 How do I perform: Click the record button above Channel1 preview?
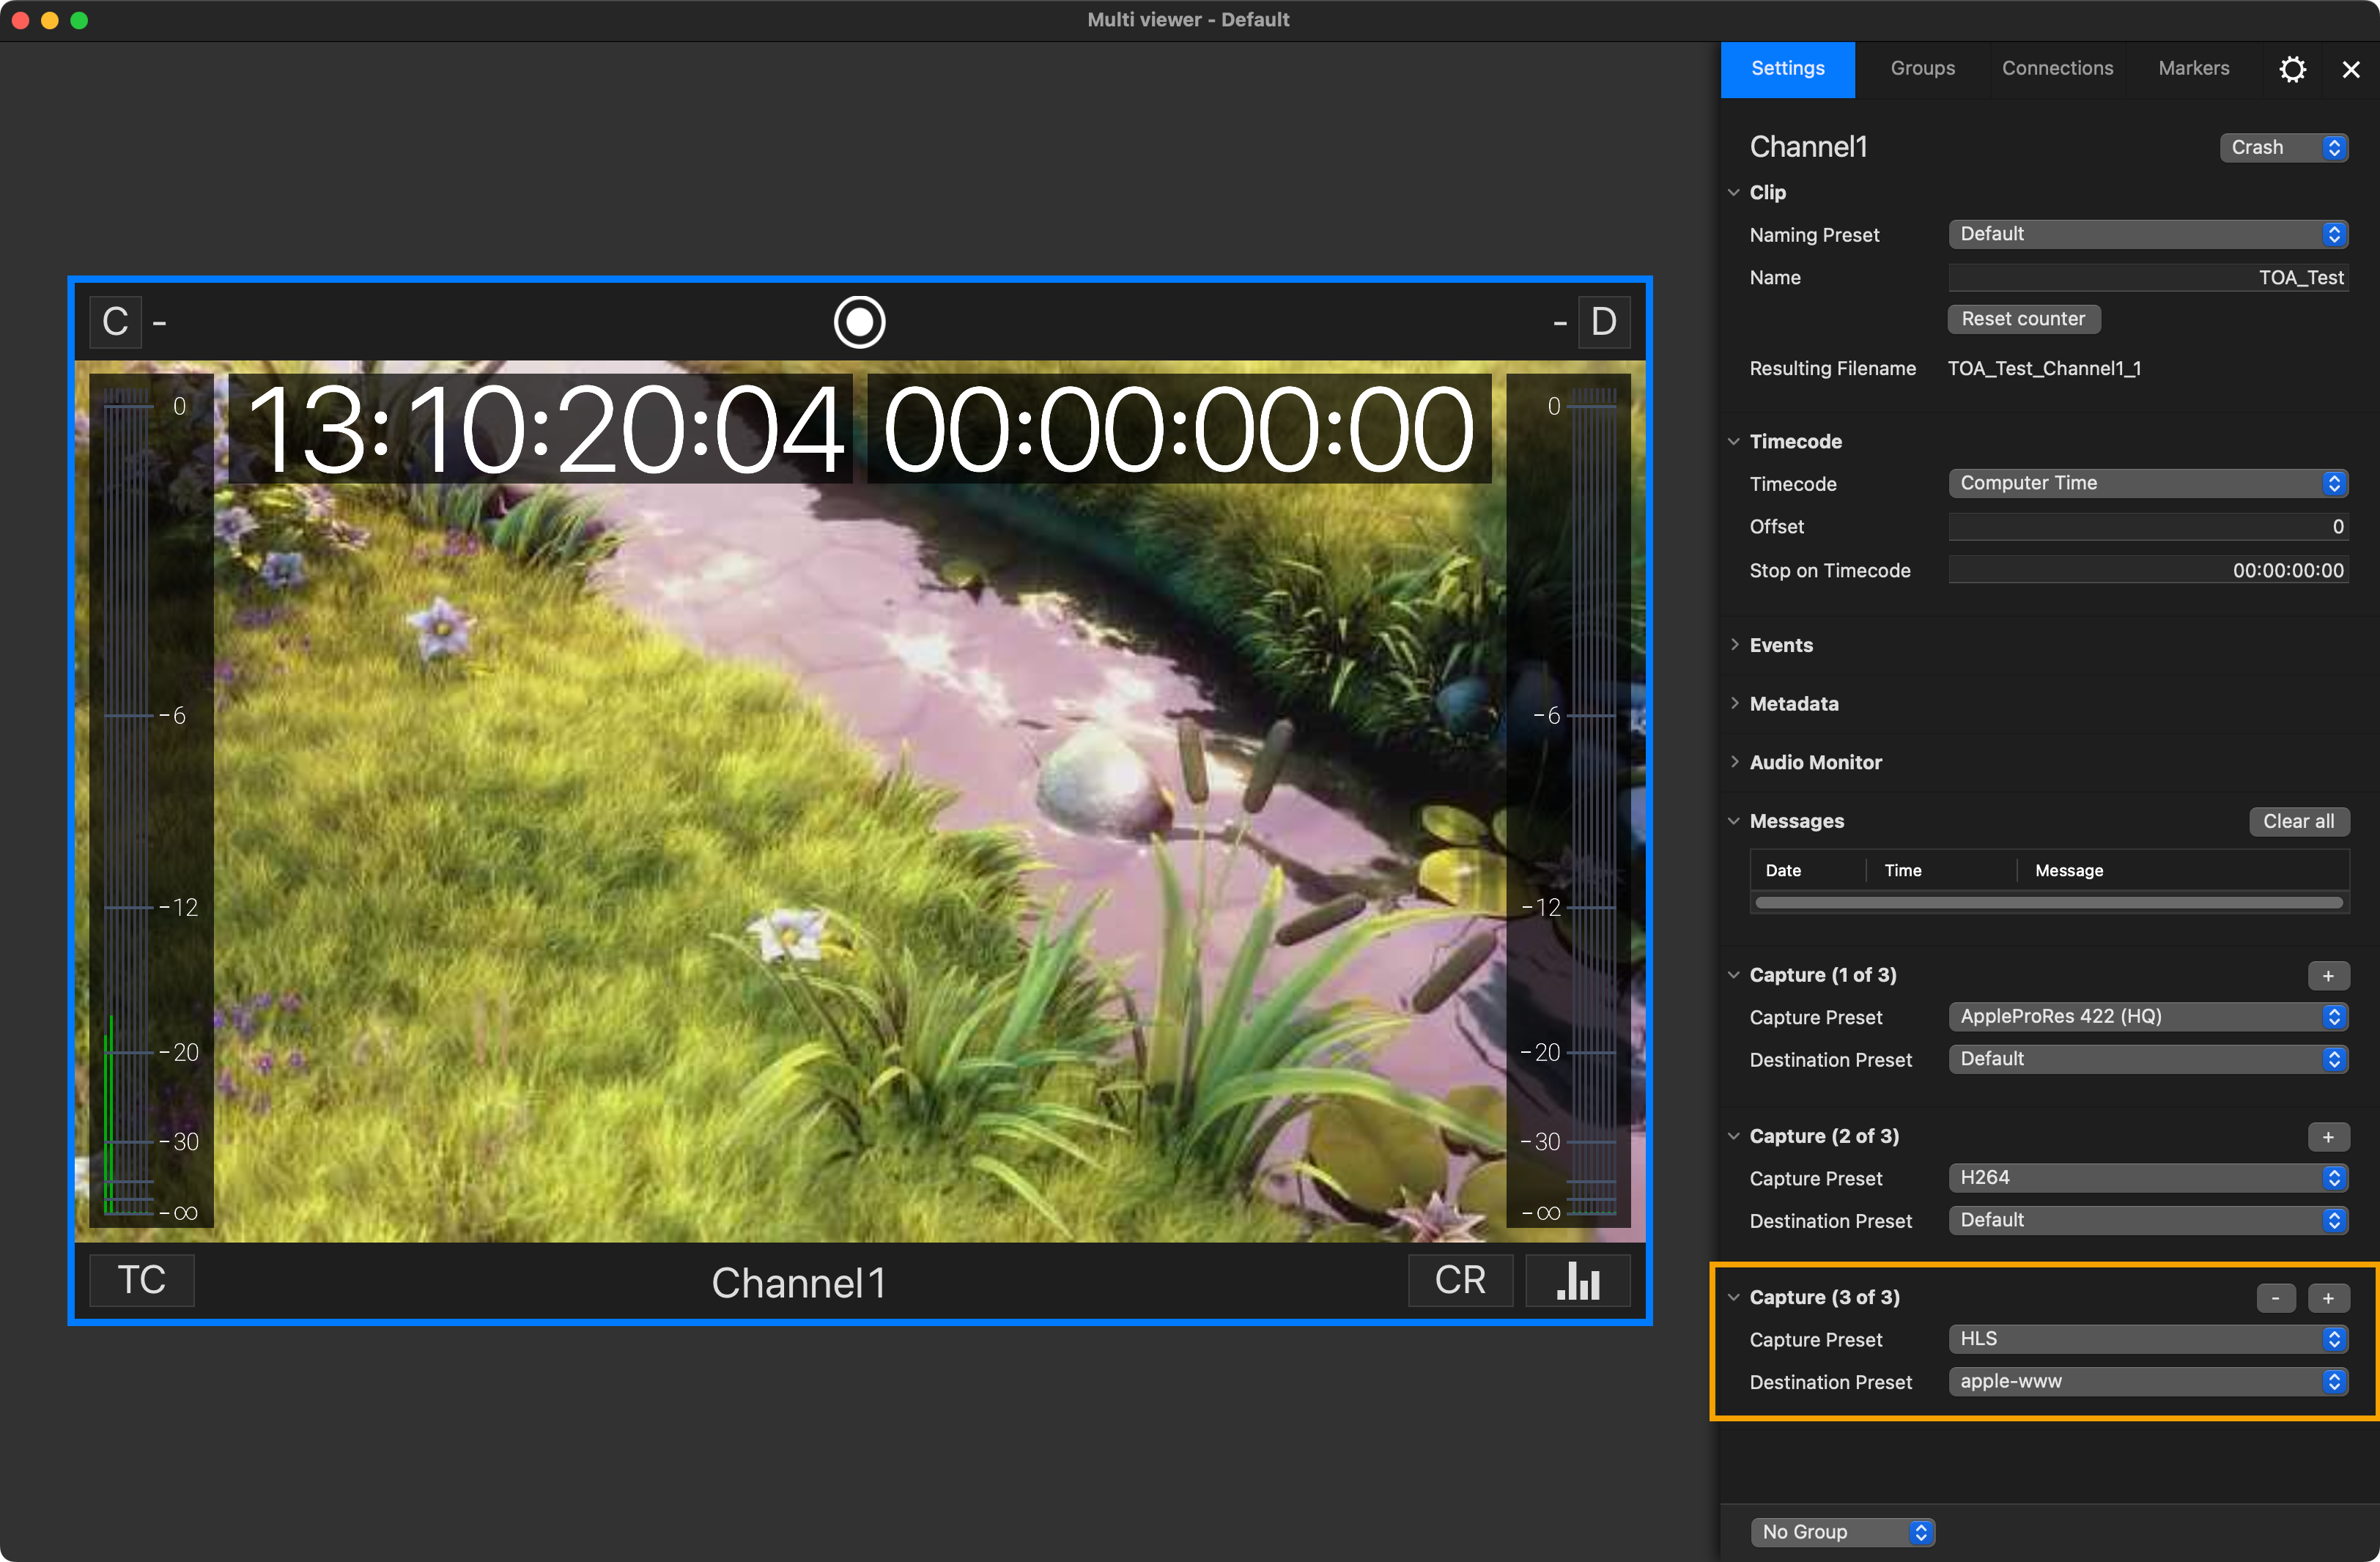pos(859,322)
